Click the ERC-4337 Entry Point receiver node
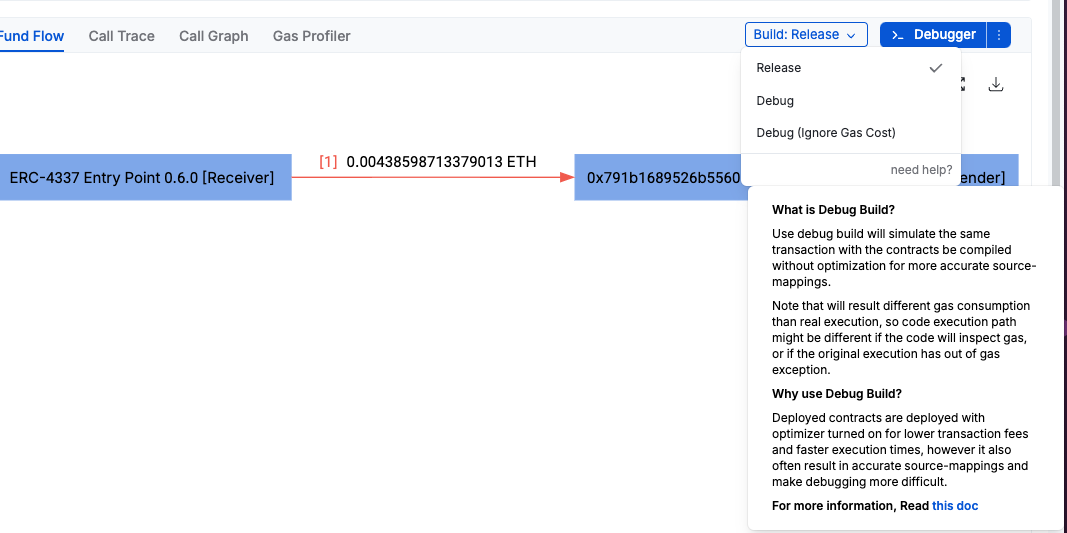The image size is (1067, 533). (x=142, y=178)
